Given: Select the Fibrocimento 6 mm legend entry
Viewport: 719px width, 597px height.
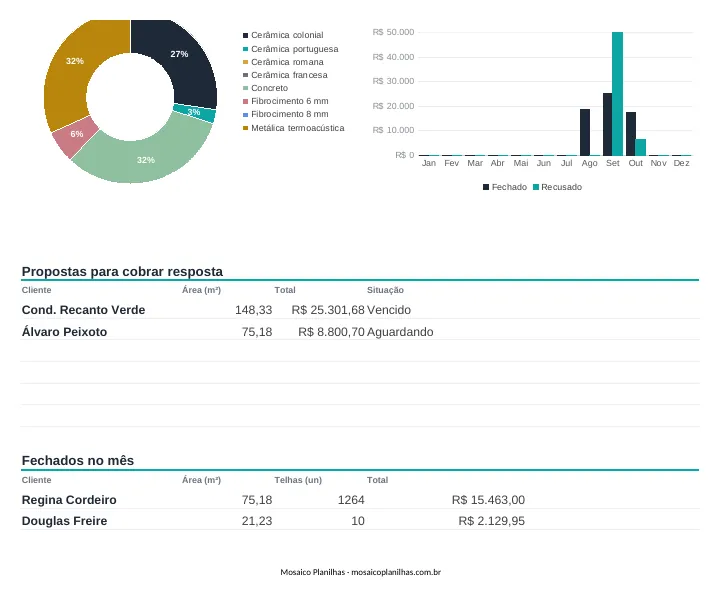Looking at the screenshot, I should tap(286, 101).
